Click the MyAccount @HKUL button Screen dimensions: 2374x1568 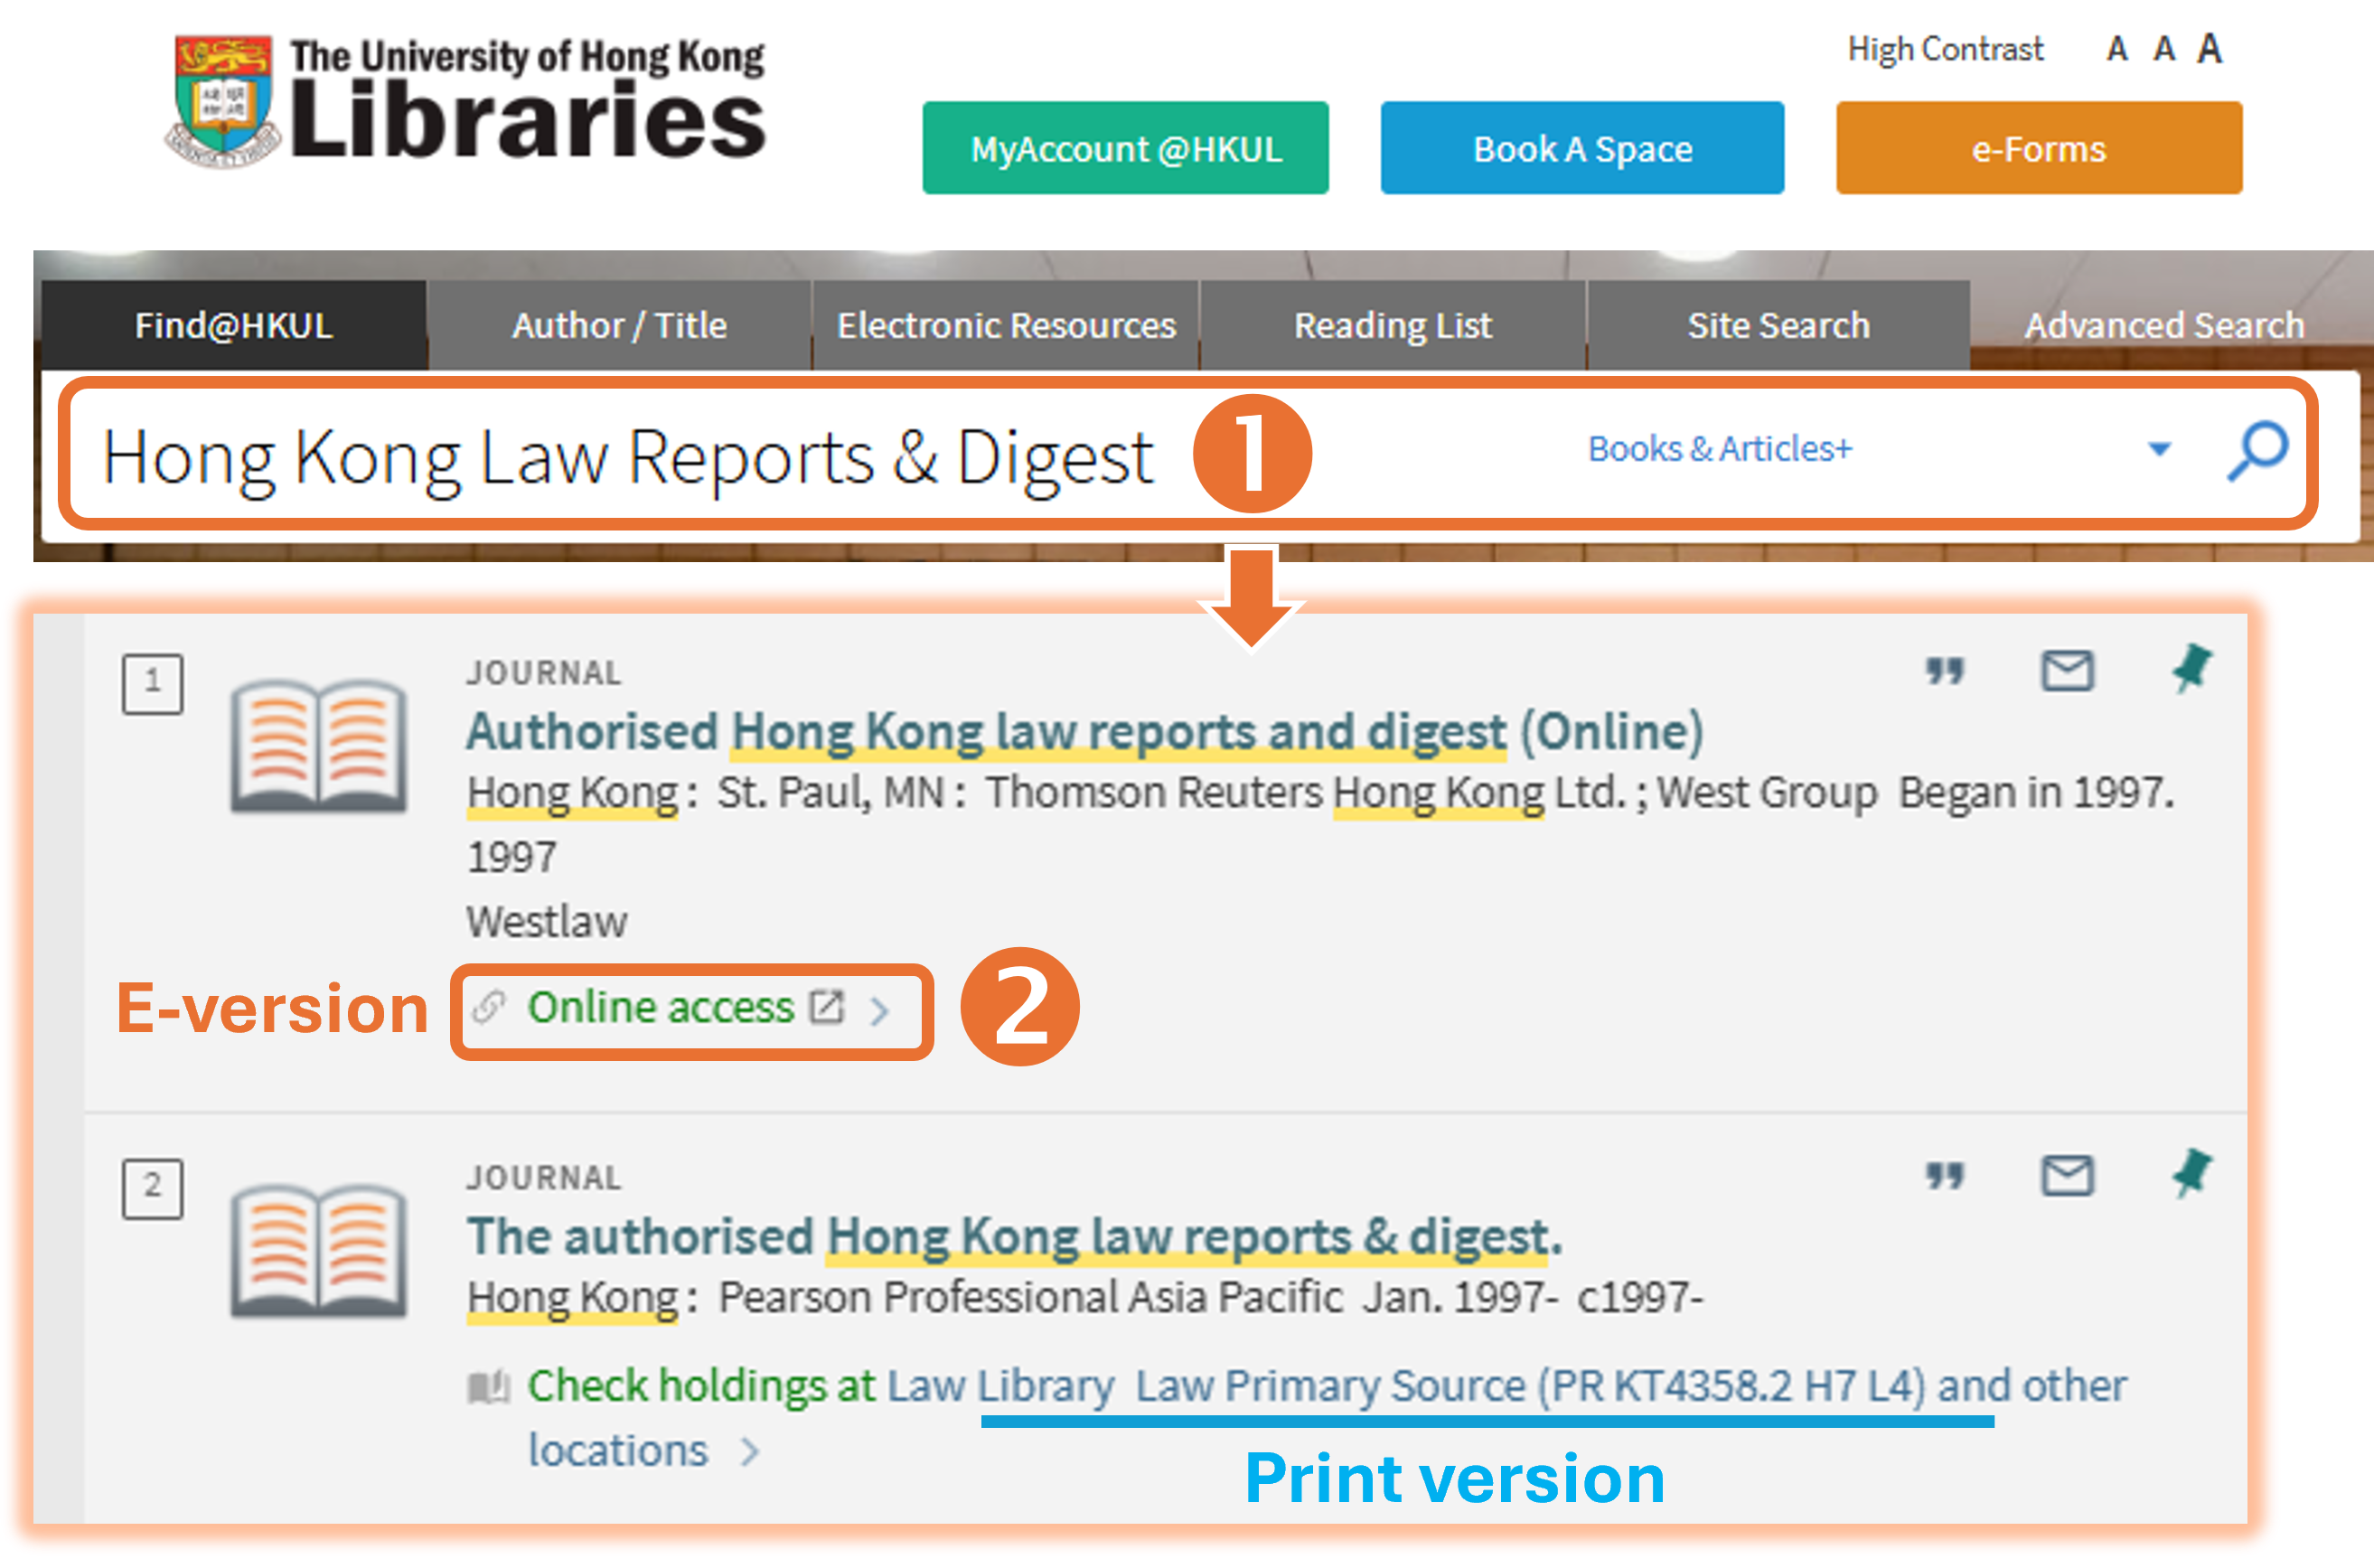[x=1125, y=149]
